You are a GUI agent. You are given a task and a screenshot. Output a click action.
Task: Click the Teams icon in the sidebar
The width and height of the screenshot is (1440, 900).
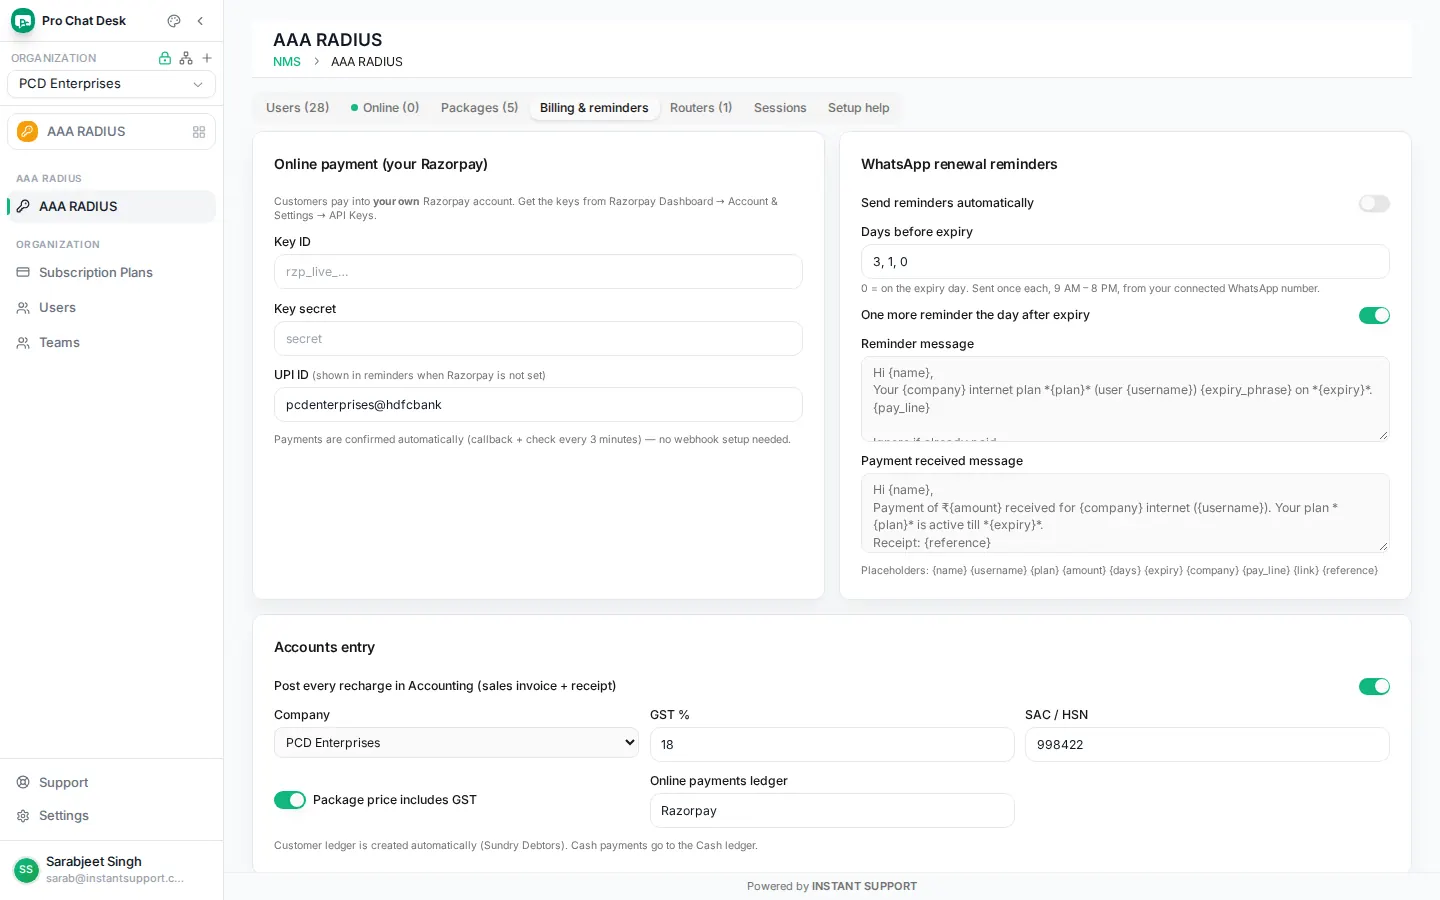coord(23,343)
